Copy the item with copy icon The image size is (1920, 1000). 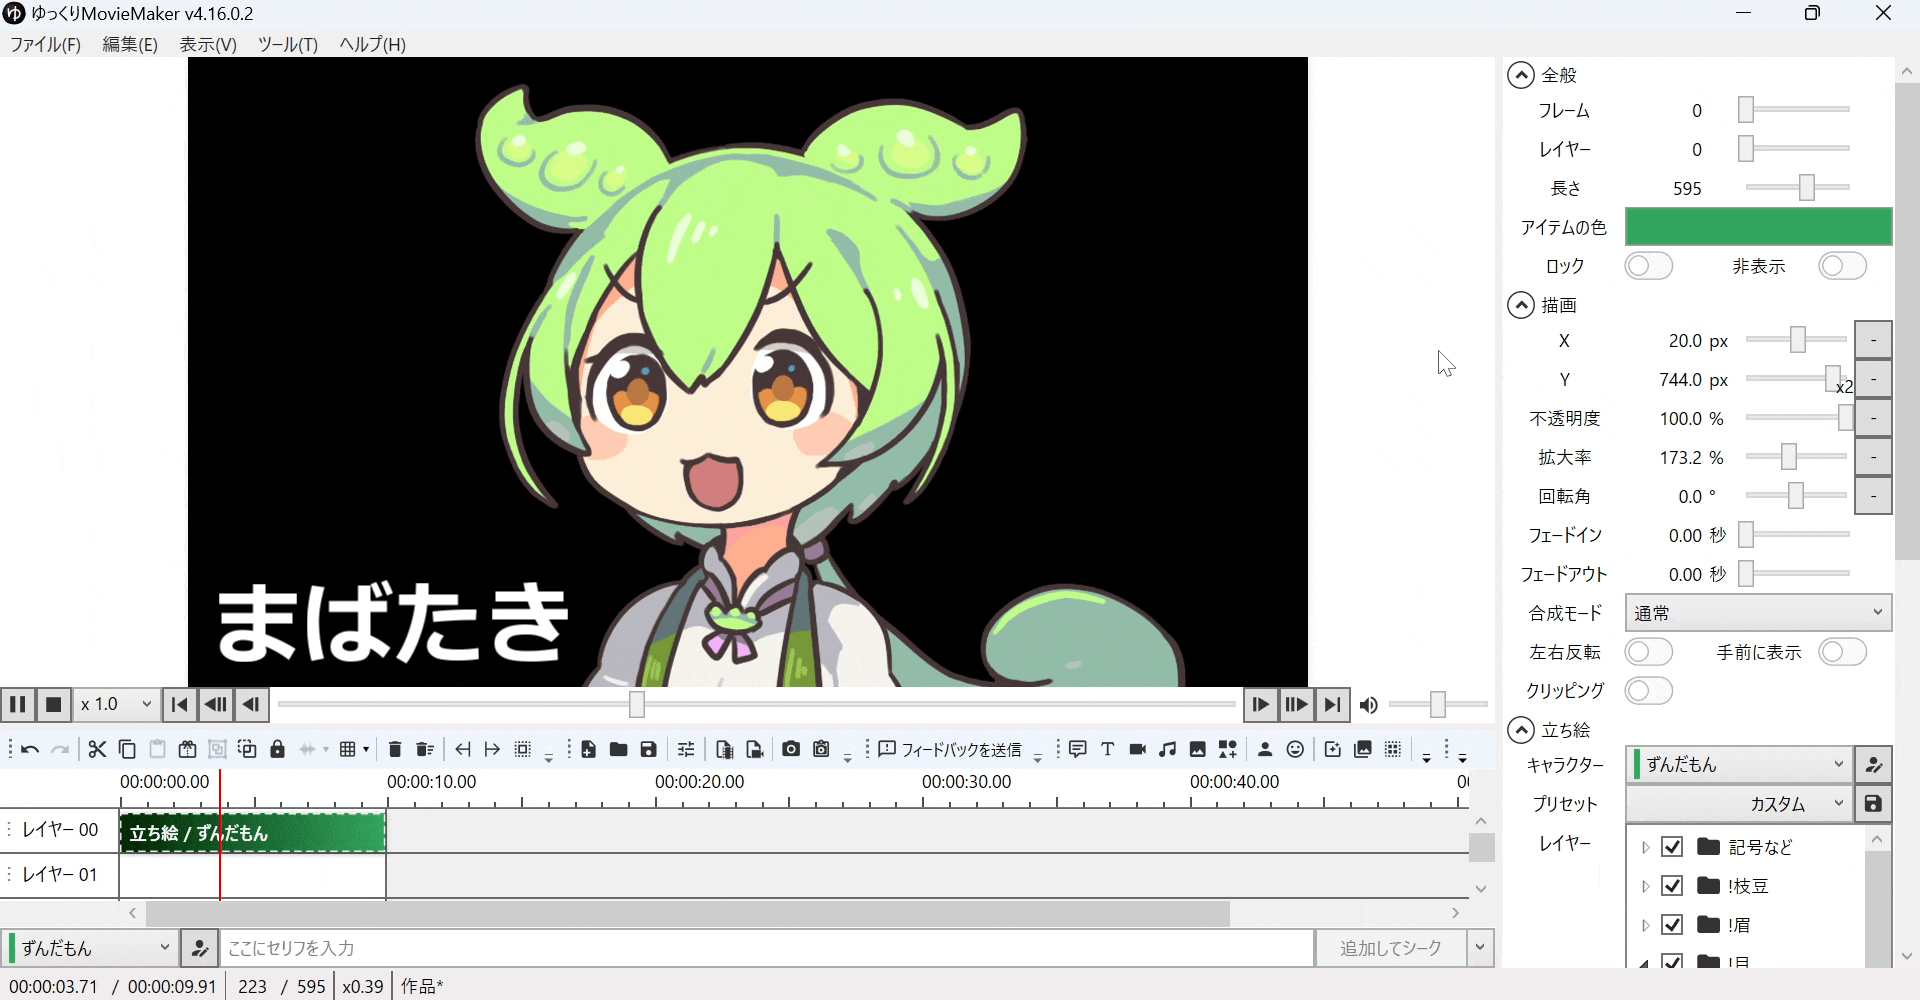(x=127, y=749)
